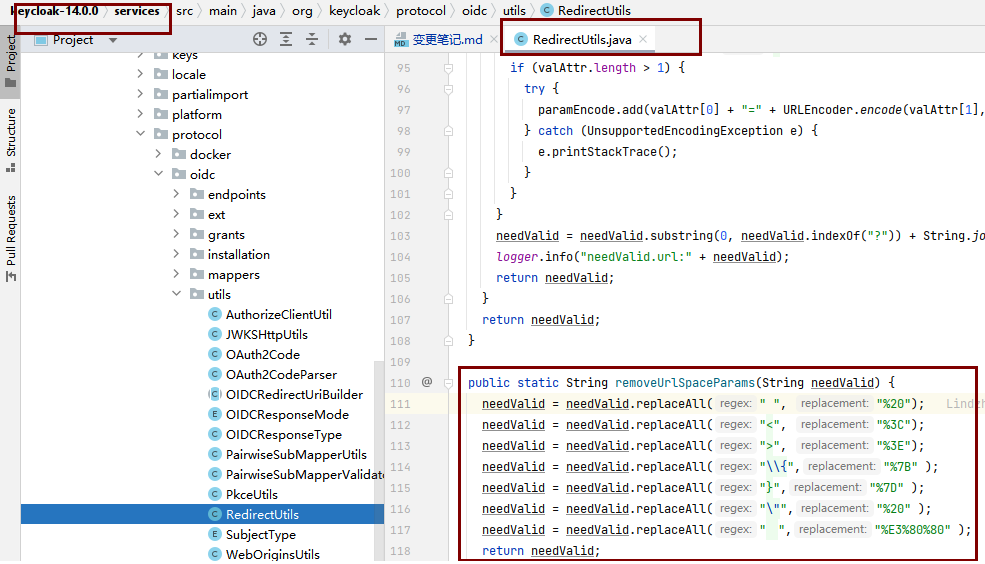The width and height of the screenshot is (985, 564).
Task: Expand the locale folder
Action: point(140,74)
